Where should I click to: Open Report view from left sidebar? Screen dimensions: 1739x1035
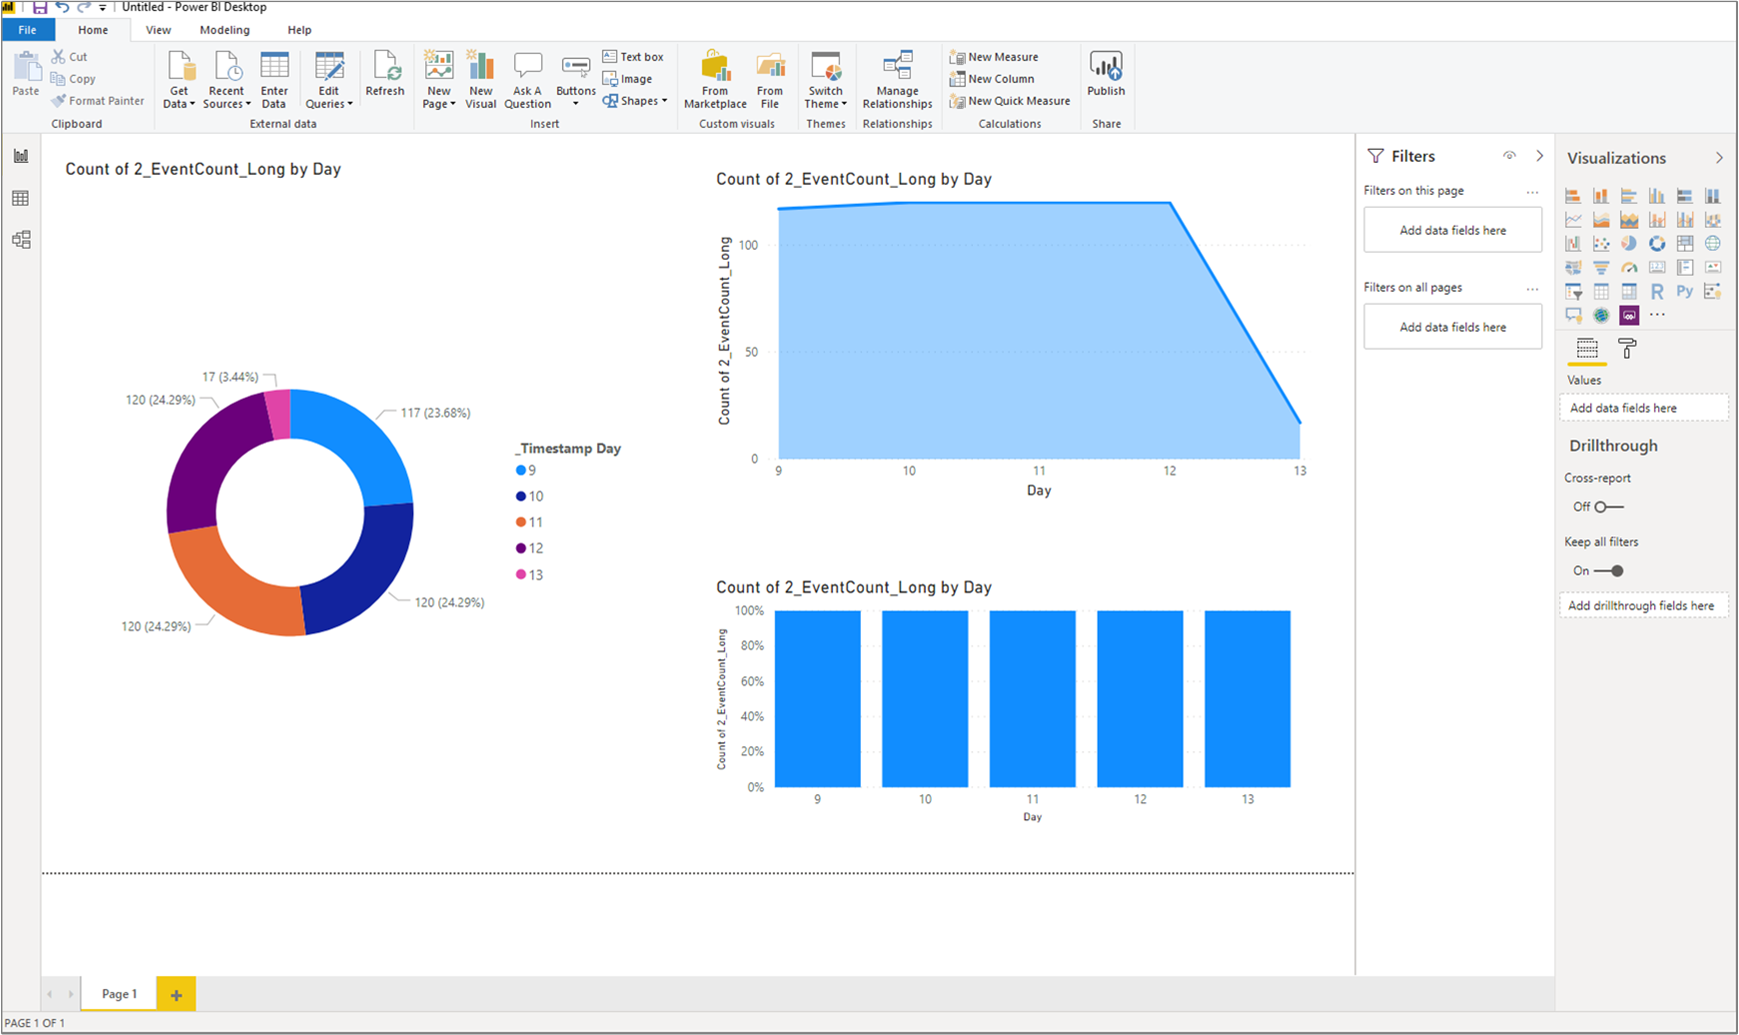tap(21, 156)
